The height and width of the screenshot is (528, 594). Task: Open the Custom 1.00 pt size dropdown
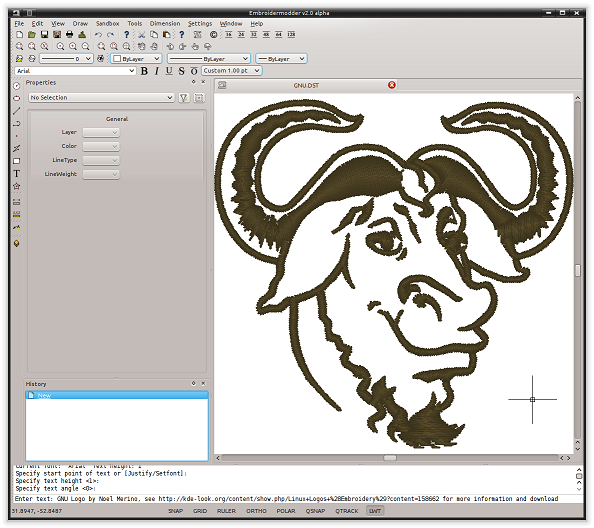coord(231,70)
